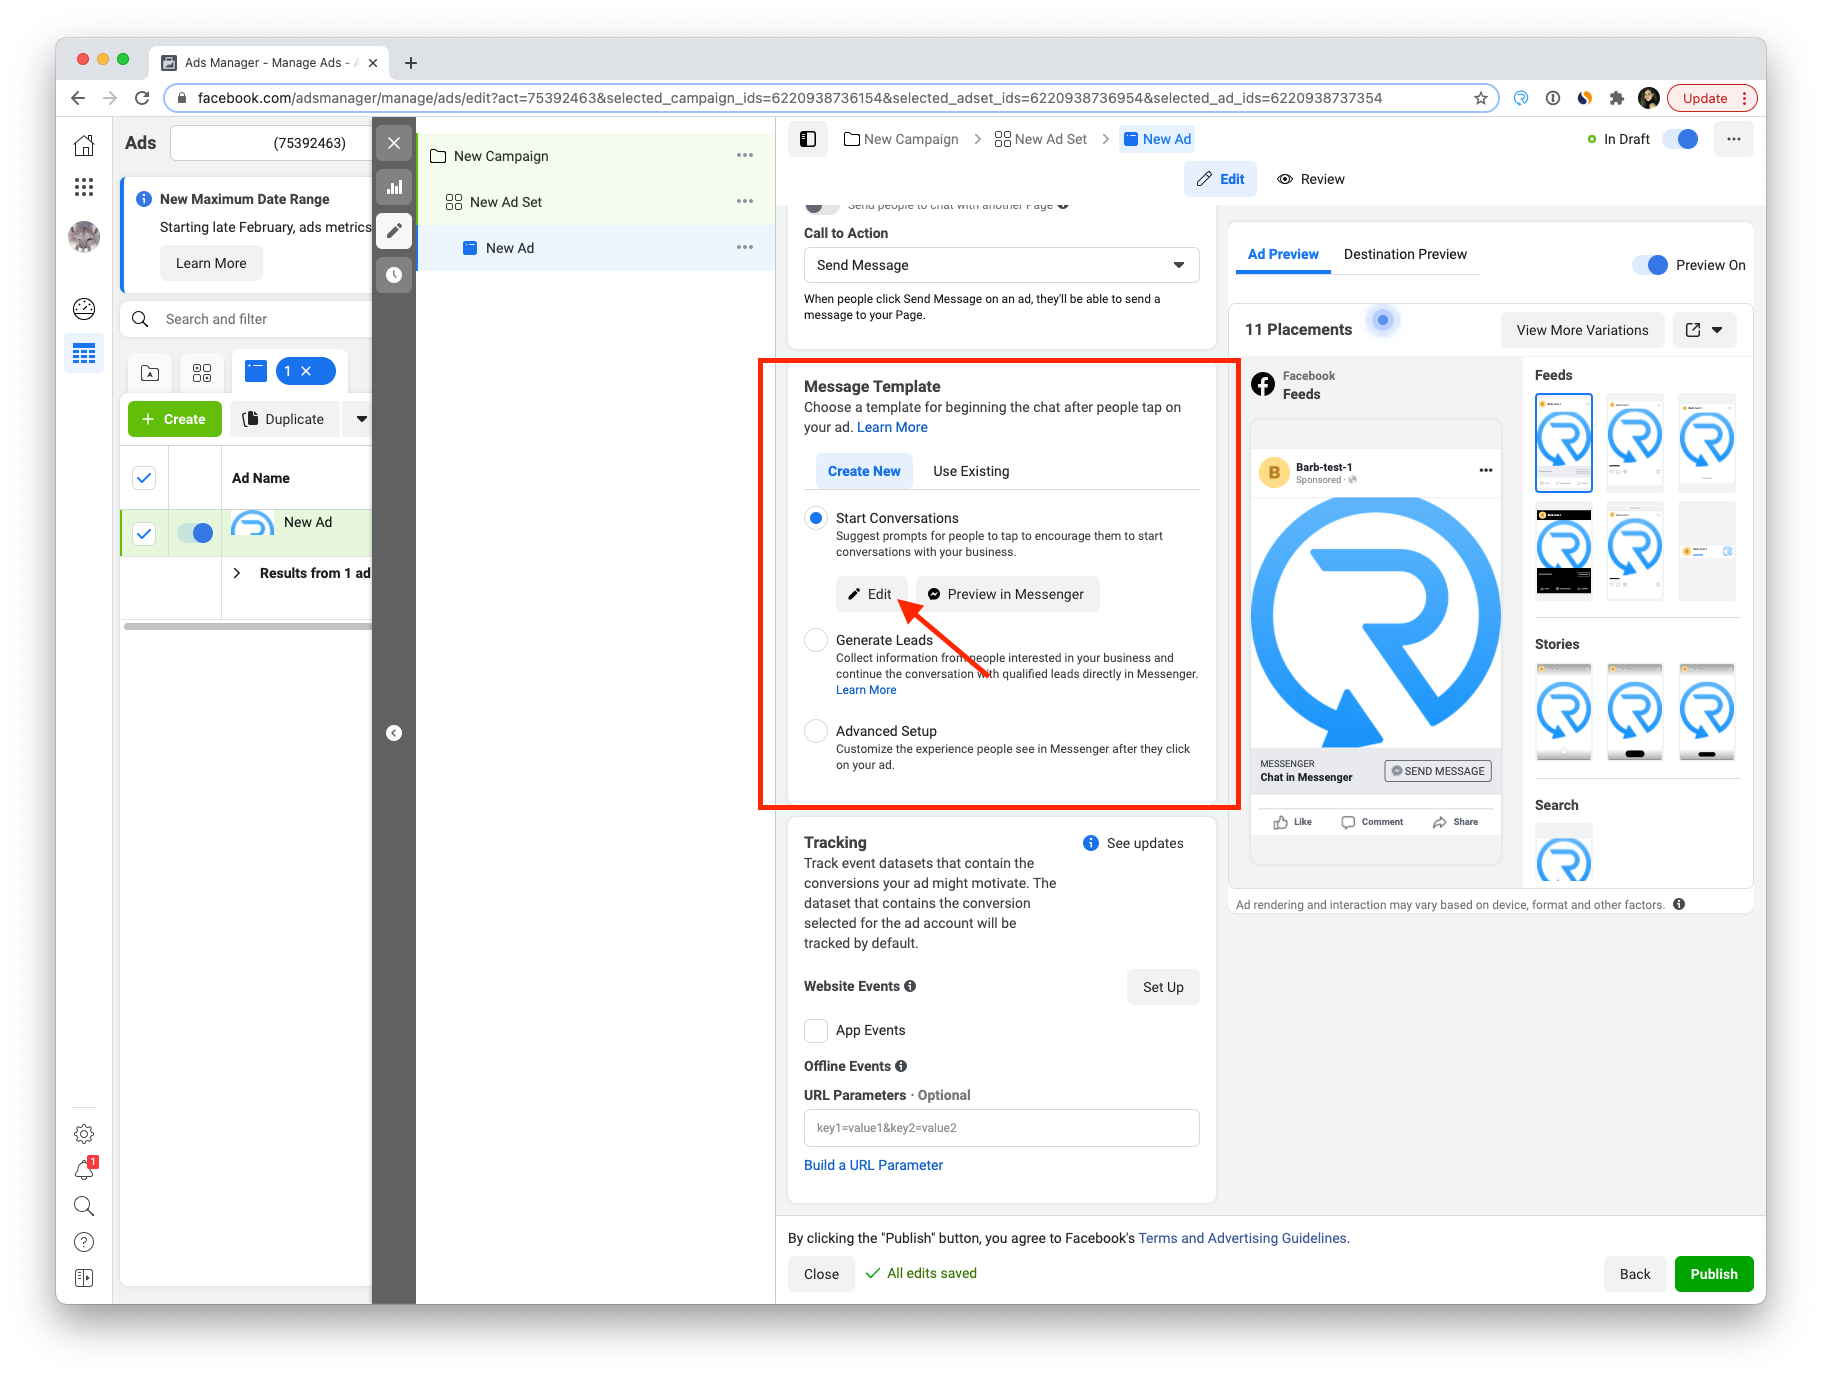Click the Duplicate button

click(284, 419)
